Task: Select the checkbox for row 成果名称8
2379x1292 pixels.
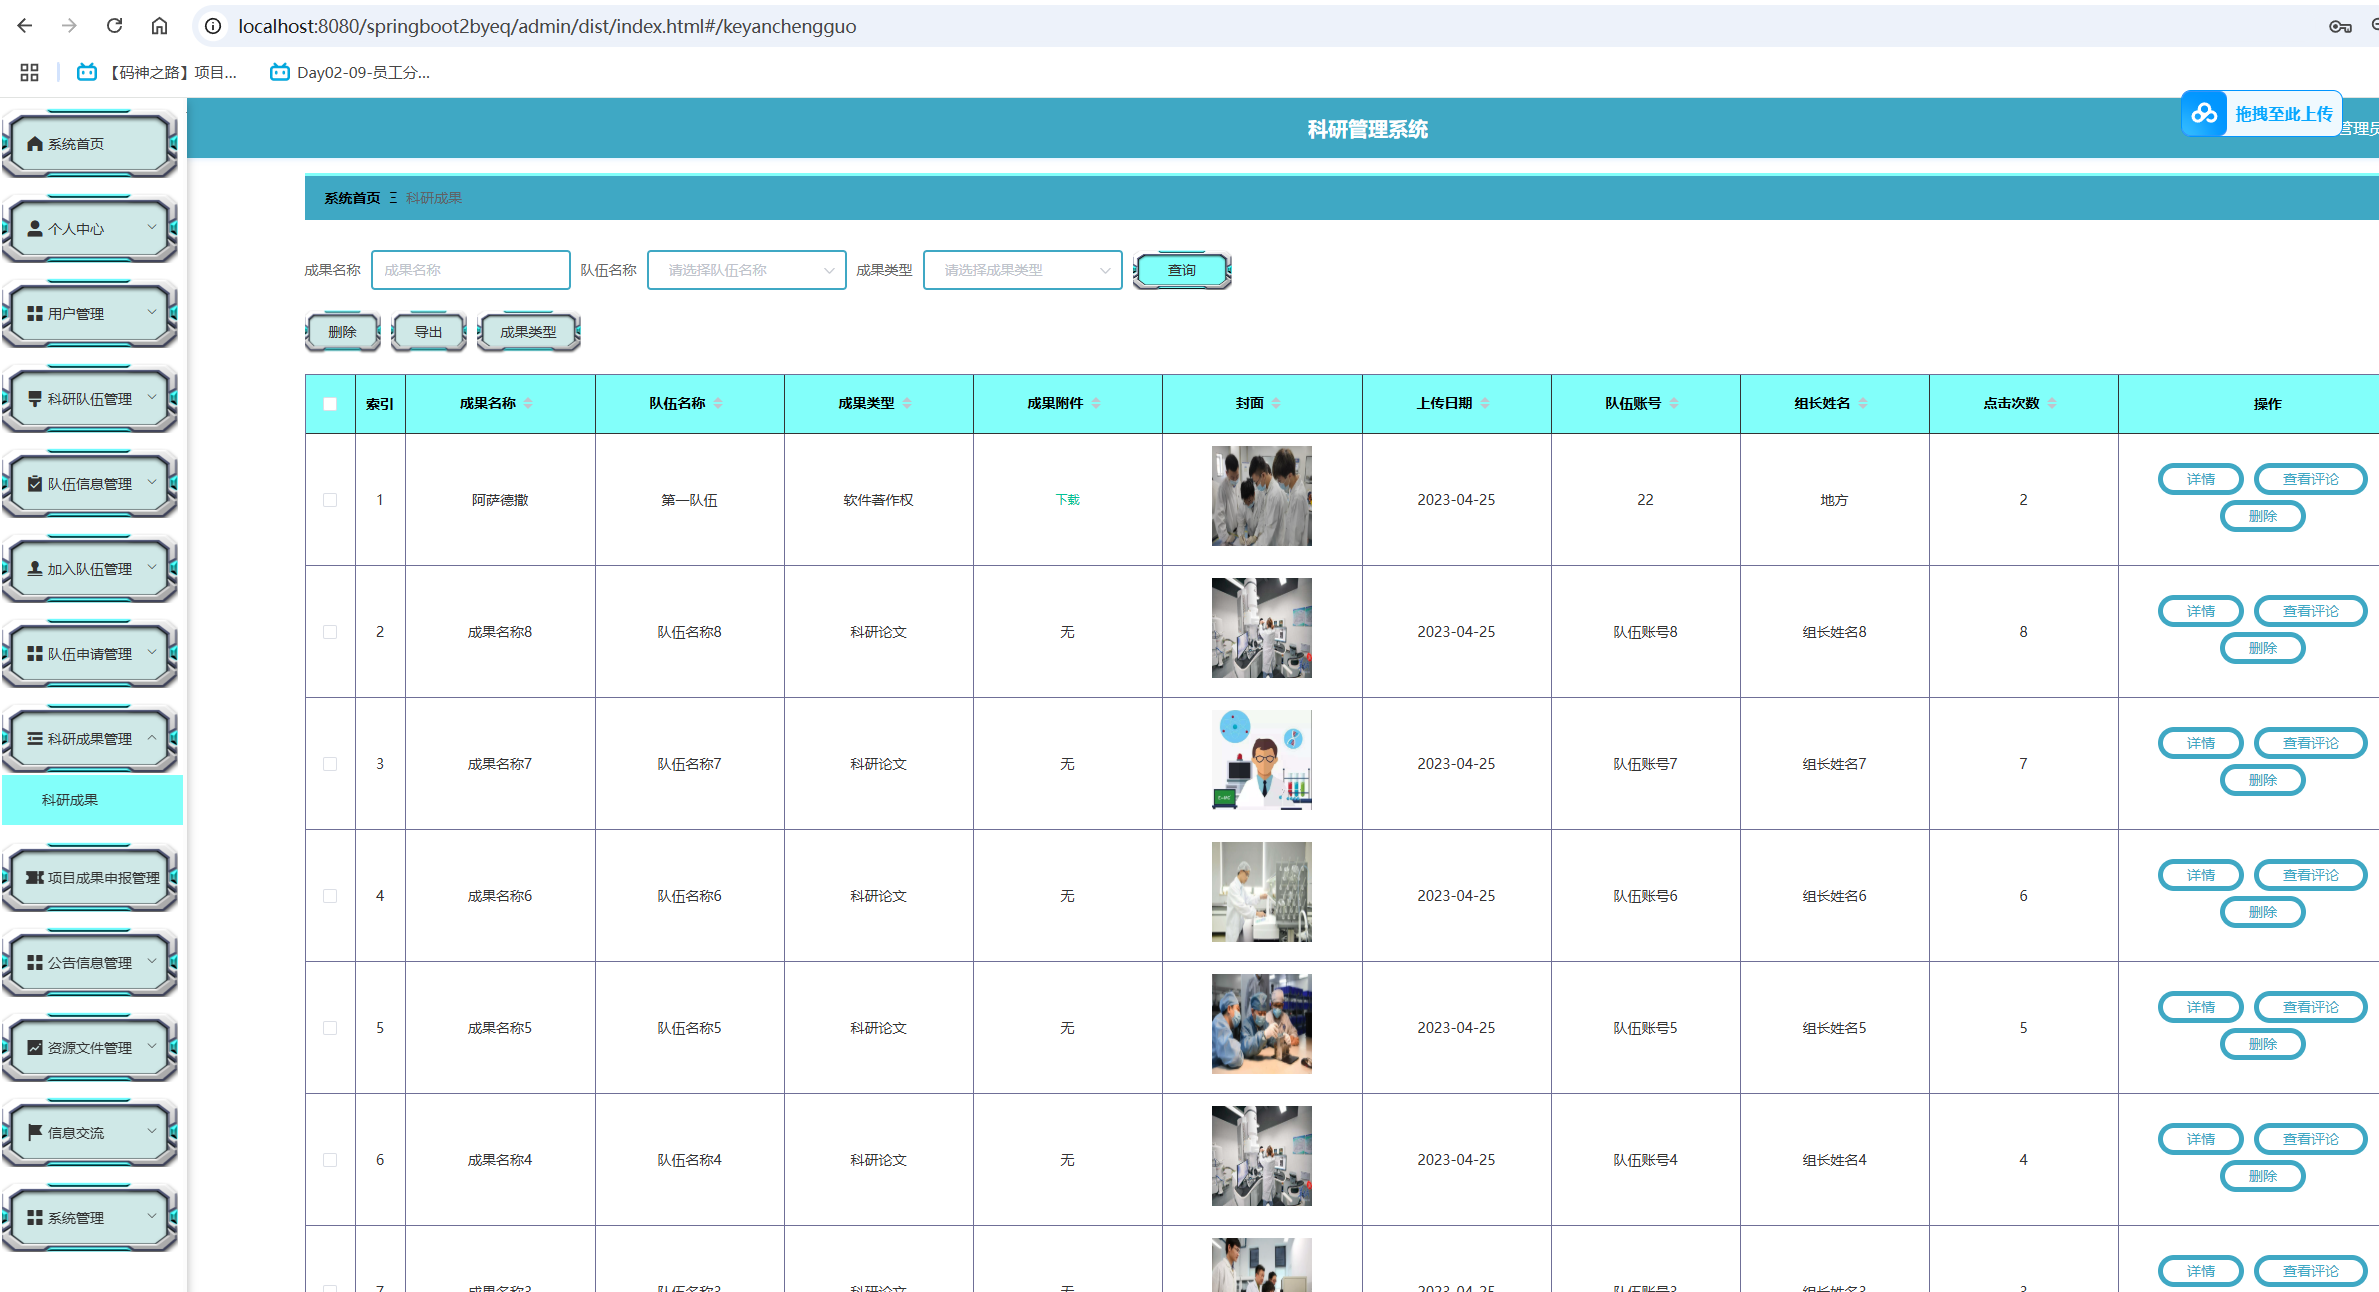Action: [x=330, y=632]
